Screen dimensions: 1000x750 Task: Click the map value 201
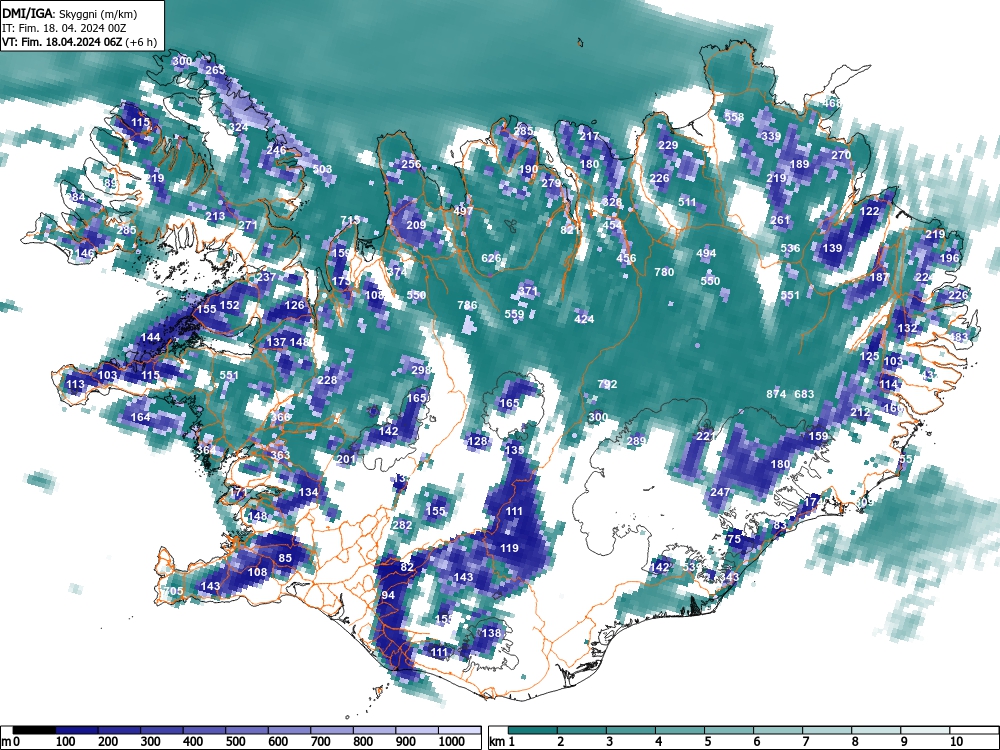346,459
